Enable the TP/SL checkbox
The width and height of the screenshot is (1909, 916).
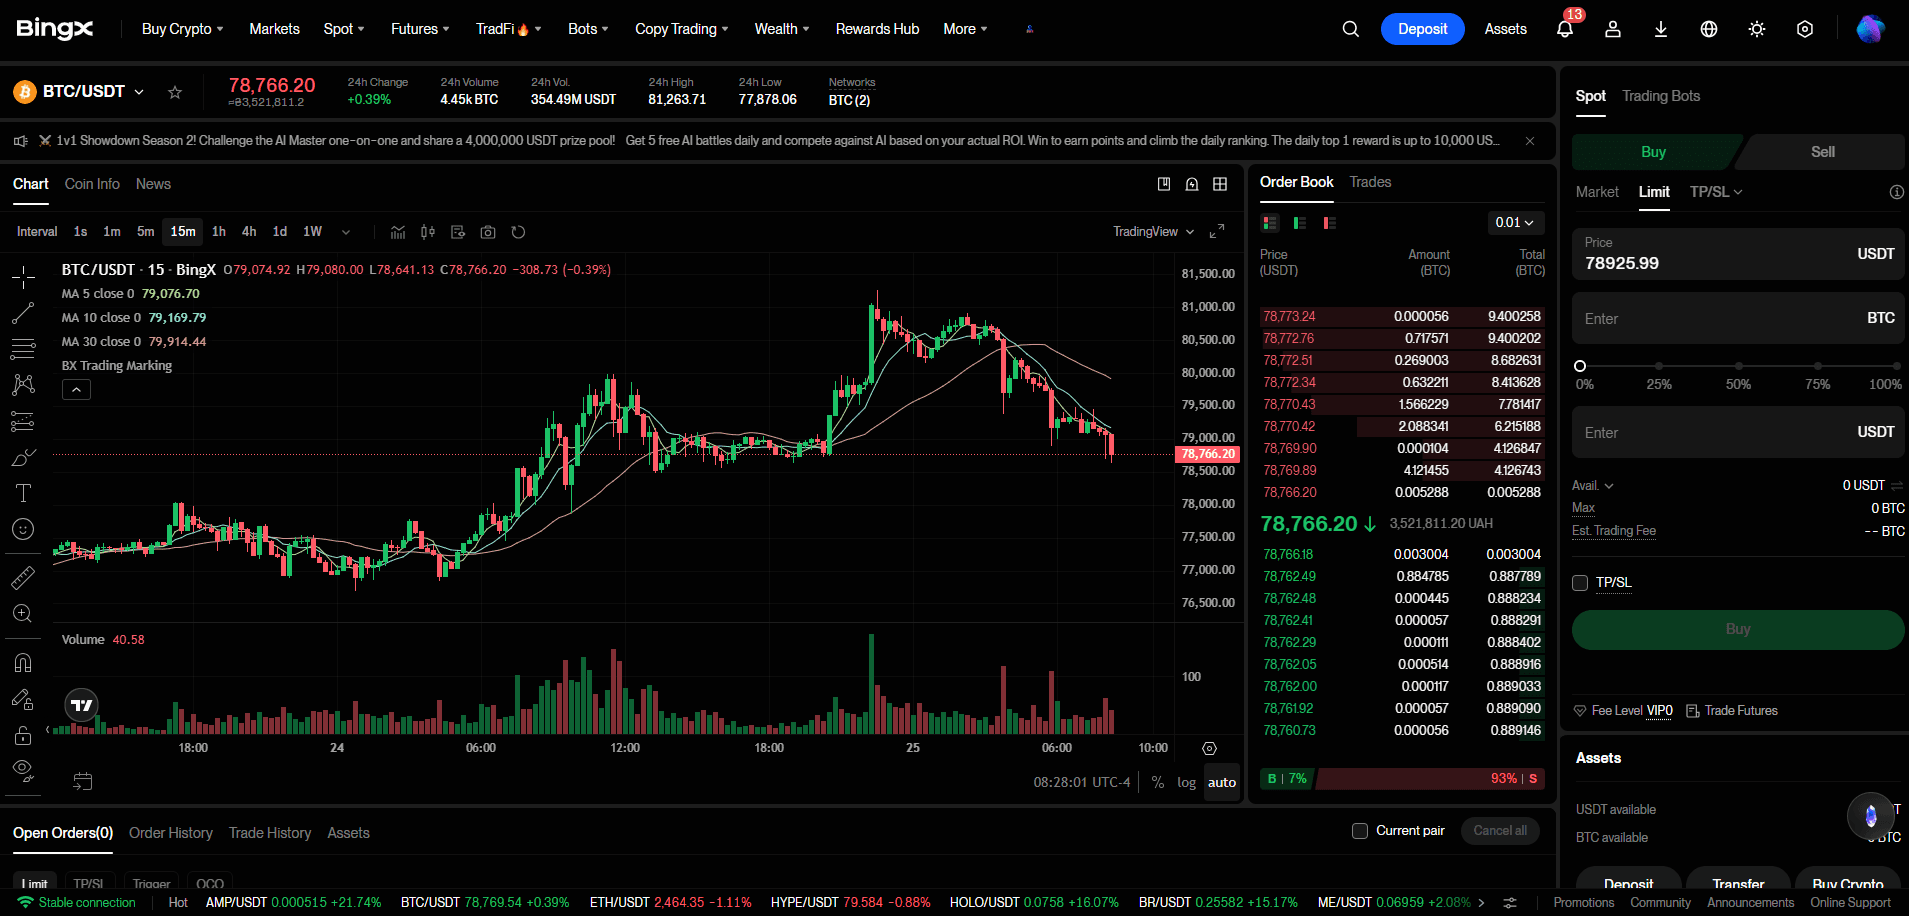point(1580,583)
